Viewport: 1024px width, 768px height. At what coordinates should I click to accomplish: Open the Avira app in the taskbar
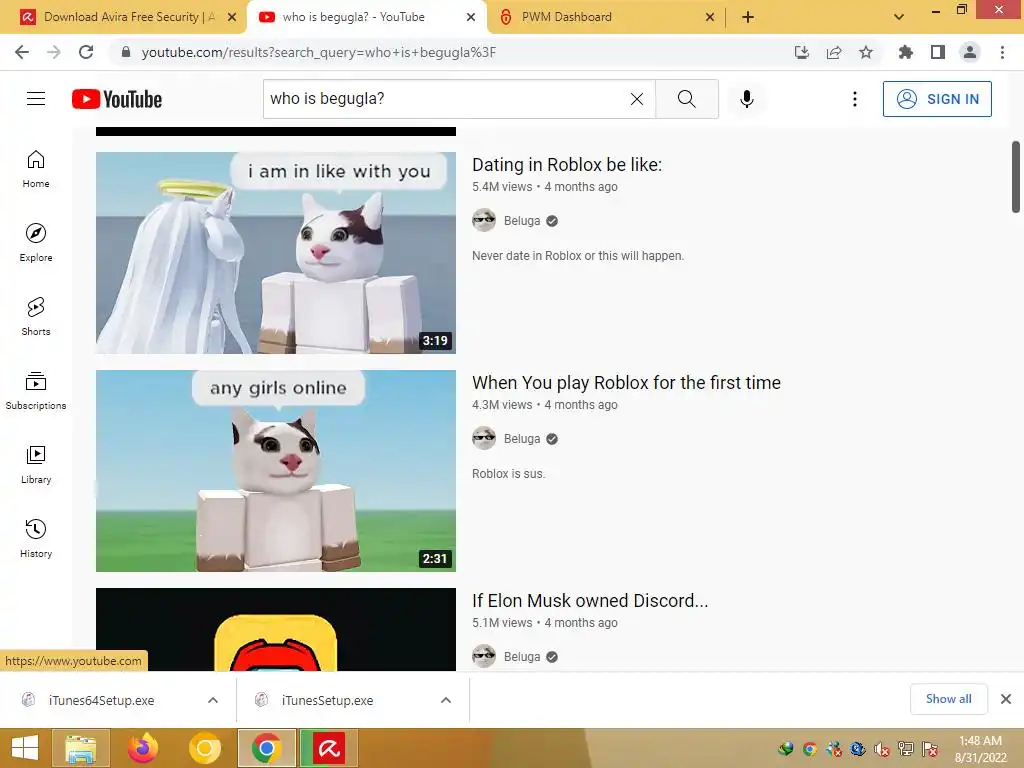pyautogui.click(x=328, y=748)
